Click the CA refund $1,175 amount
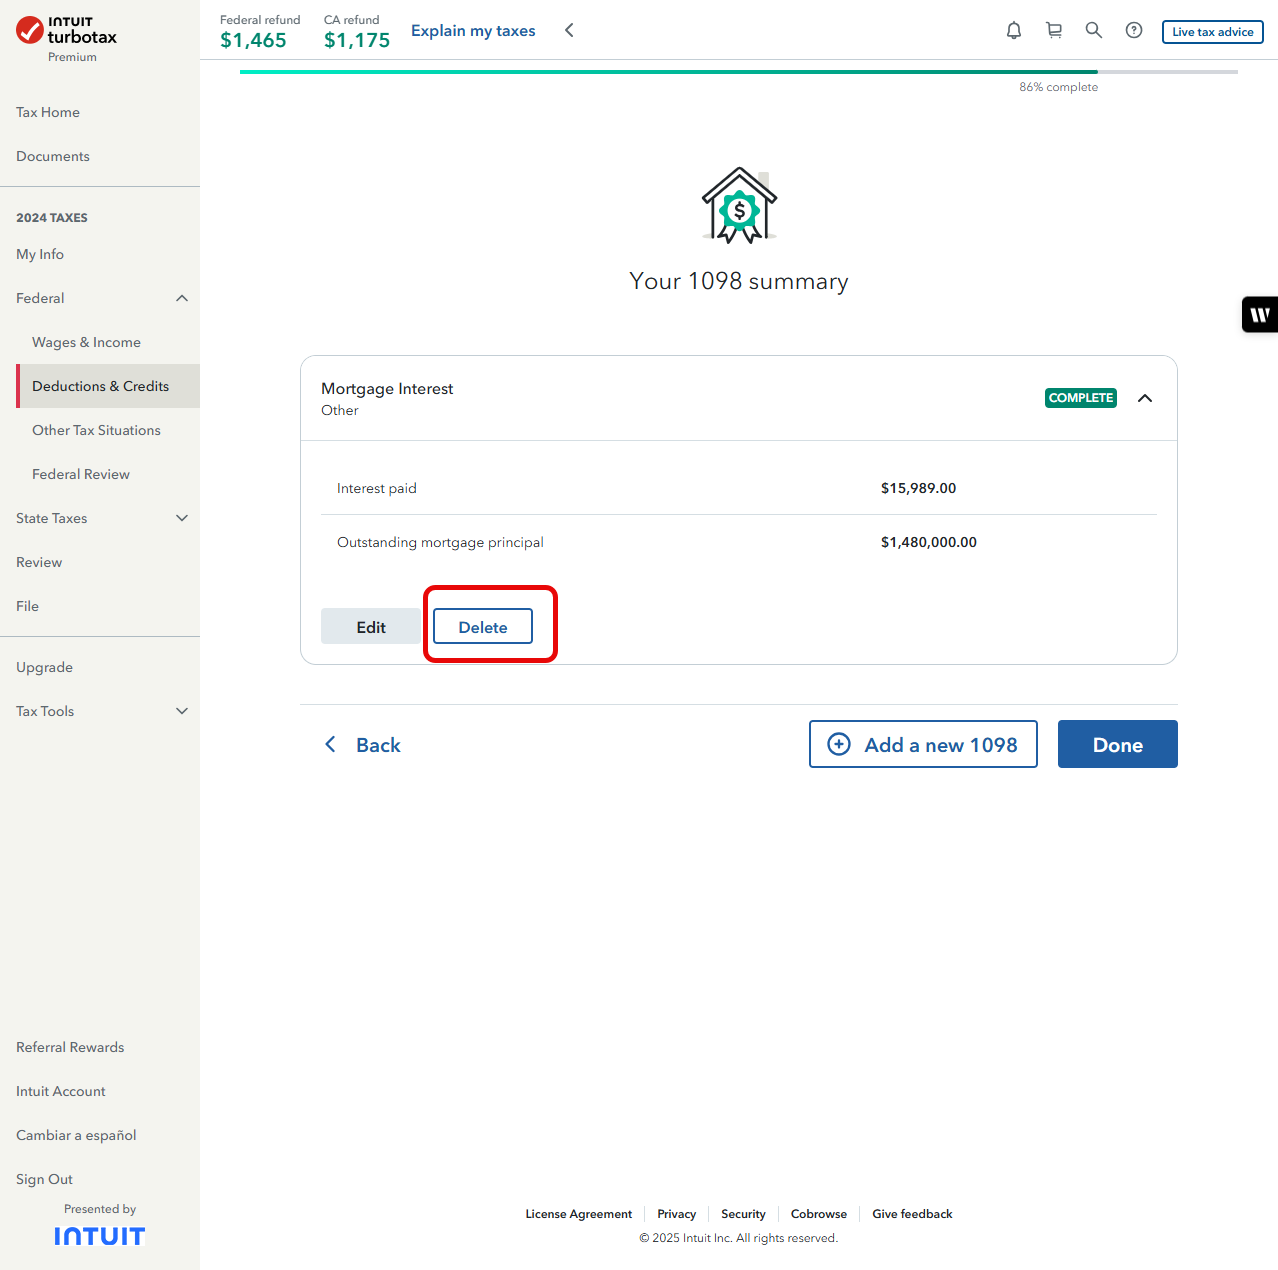The image size is (1278, 1270). tap(357, 40)
